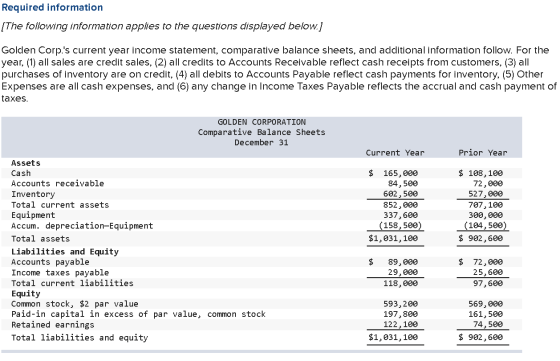Image resolution: width=560 pixels, height=361 pixels.
Task: Click the 'Retained earnings' row label
Action: [52, 325]
